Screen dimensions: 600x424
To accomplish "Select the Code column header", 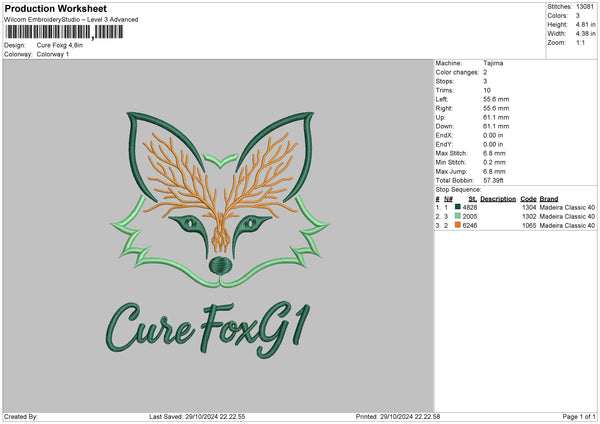I will [x=528, y=197].
